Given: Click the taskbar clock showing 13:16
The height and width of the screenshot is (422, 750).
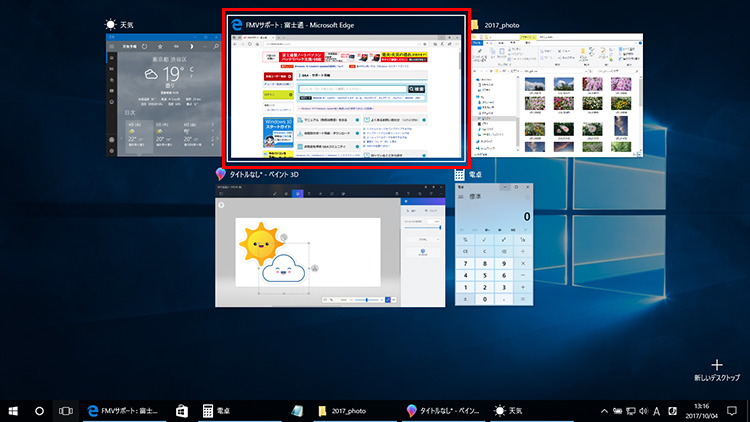Looking at the screenshot, I should click(699, 410).
